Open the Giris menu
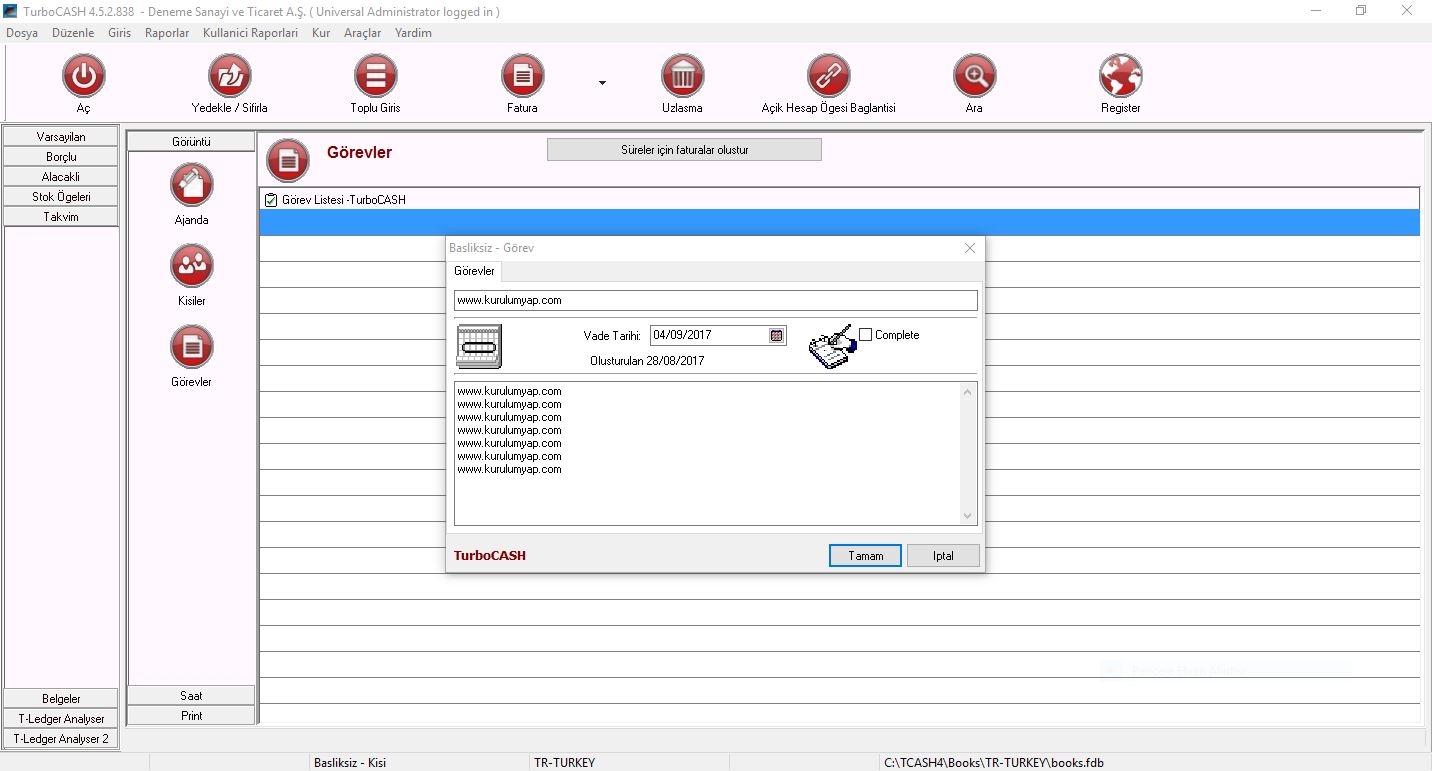The image size is (1432, 771). [120, 33]
